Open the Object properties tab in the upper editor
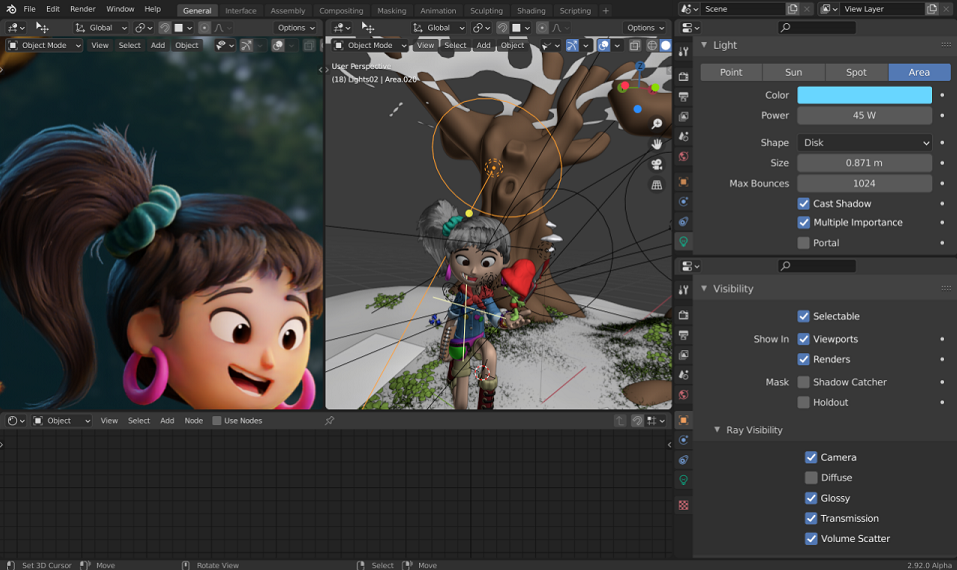957x570 pixels. (684, 181)
